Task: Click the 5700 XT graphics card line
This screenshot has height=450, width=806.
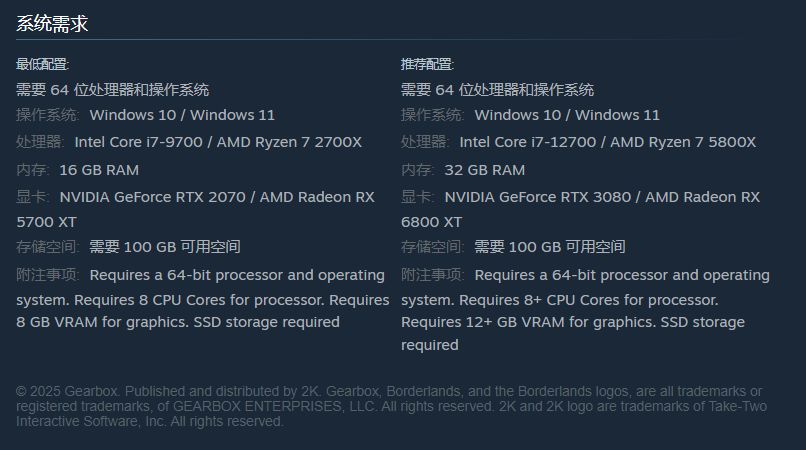Action: click(x=46, y=222)
